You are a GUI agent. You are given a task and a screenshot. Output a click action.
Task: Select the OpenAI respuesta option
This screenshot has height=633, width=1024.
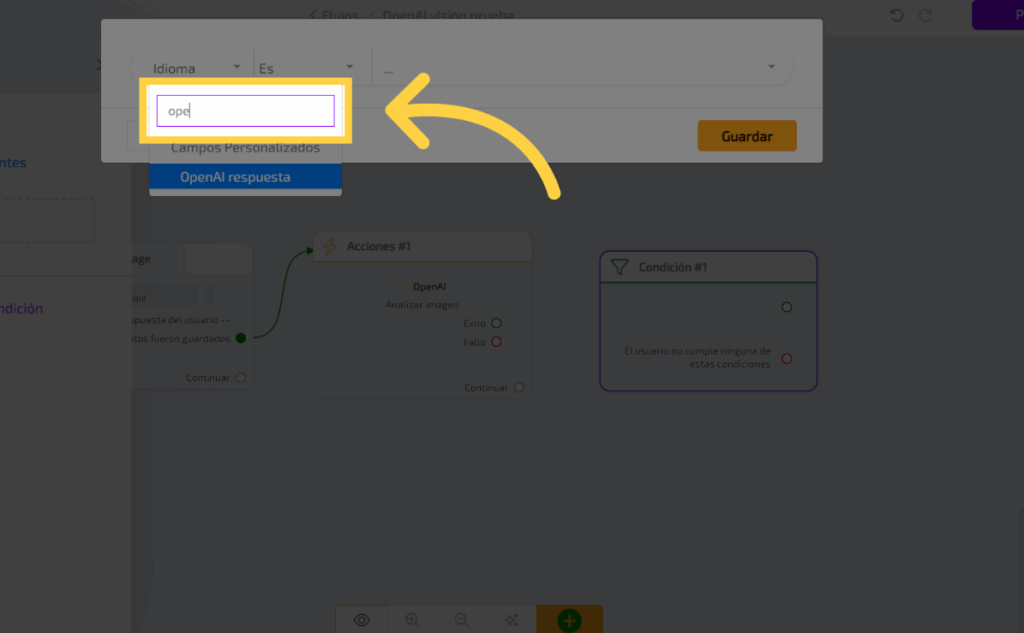[x=246, y=177]
